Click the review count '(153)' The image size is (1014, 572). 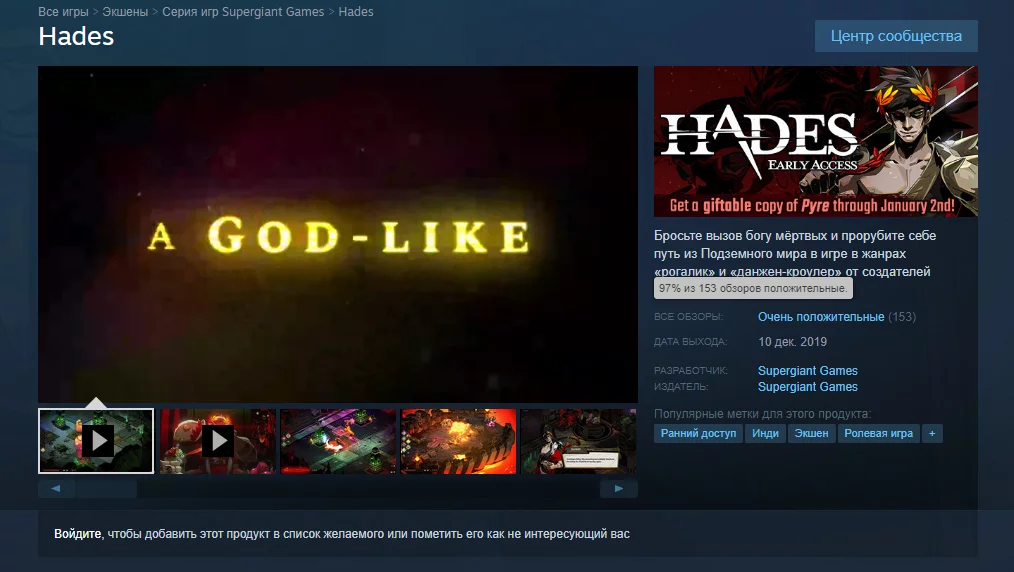902,317
